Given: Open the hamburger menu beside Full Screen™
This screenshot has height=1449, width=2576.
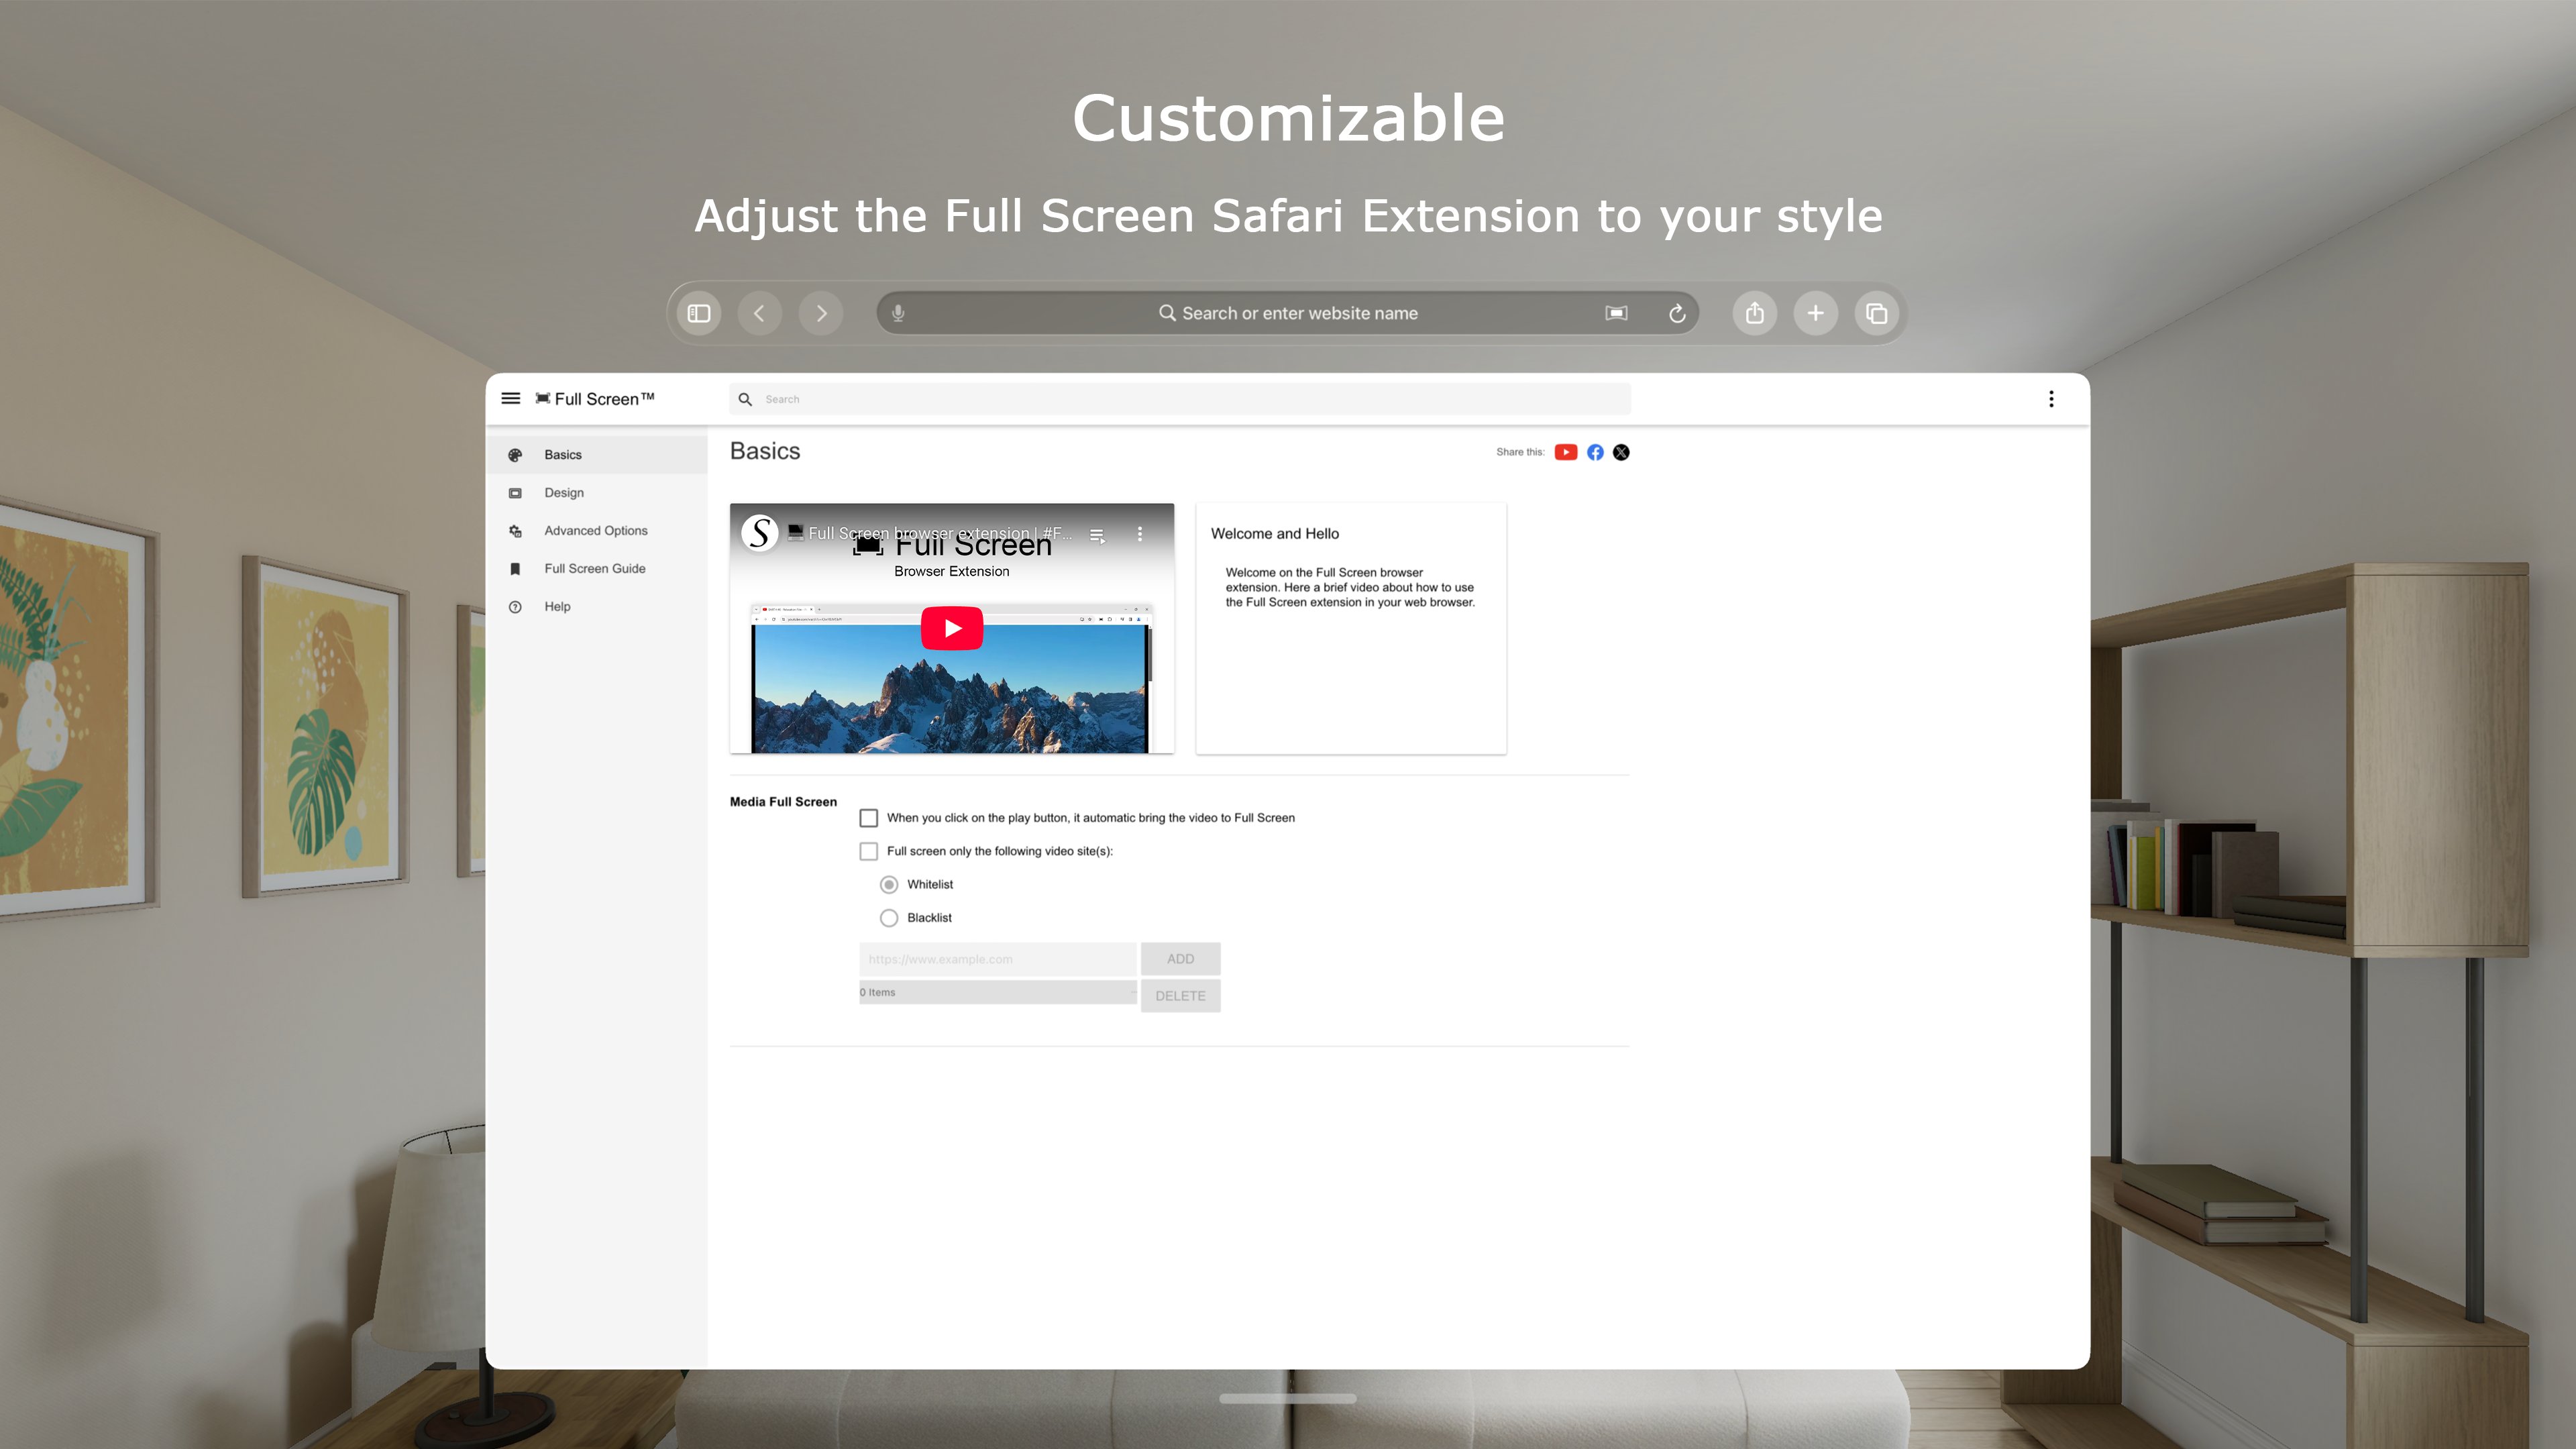Looking at the screenshot, I should pos(510,398).
